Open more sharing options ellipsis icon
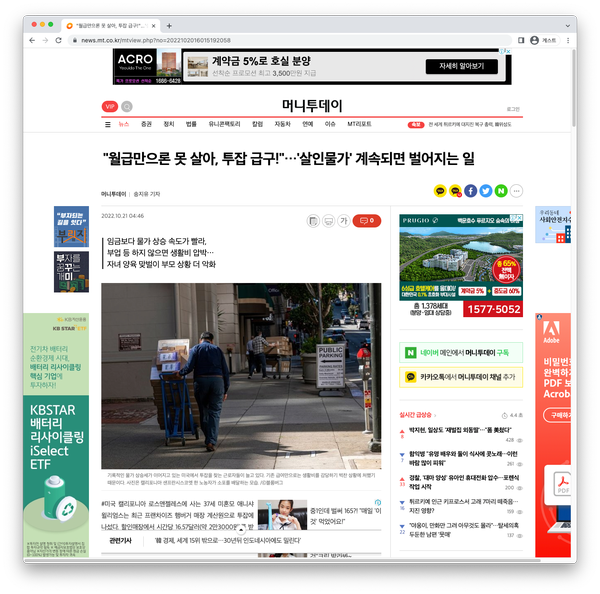Viewport: 600px width, 594px height. (516, 191)
